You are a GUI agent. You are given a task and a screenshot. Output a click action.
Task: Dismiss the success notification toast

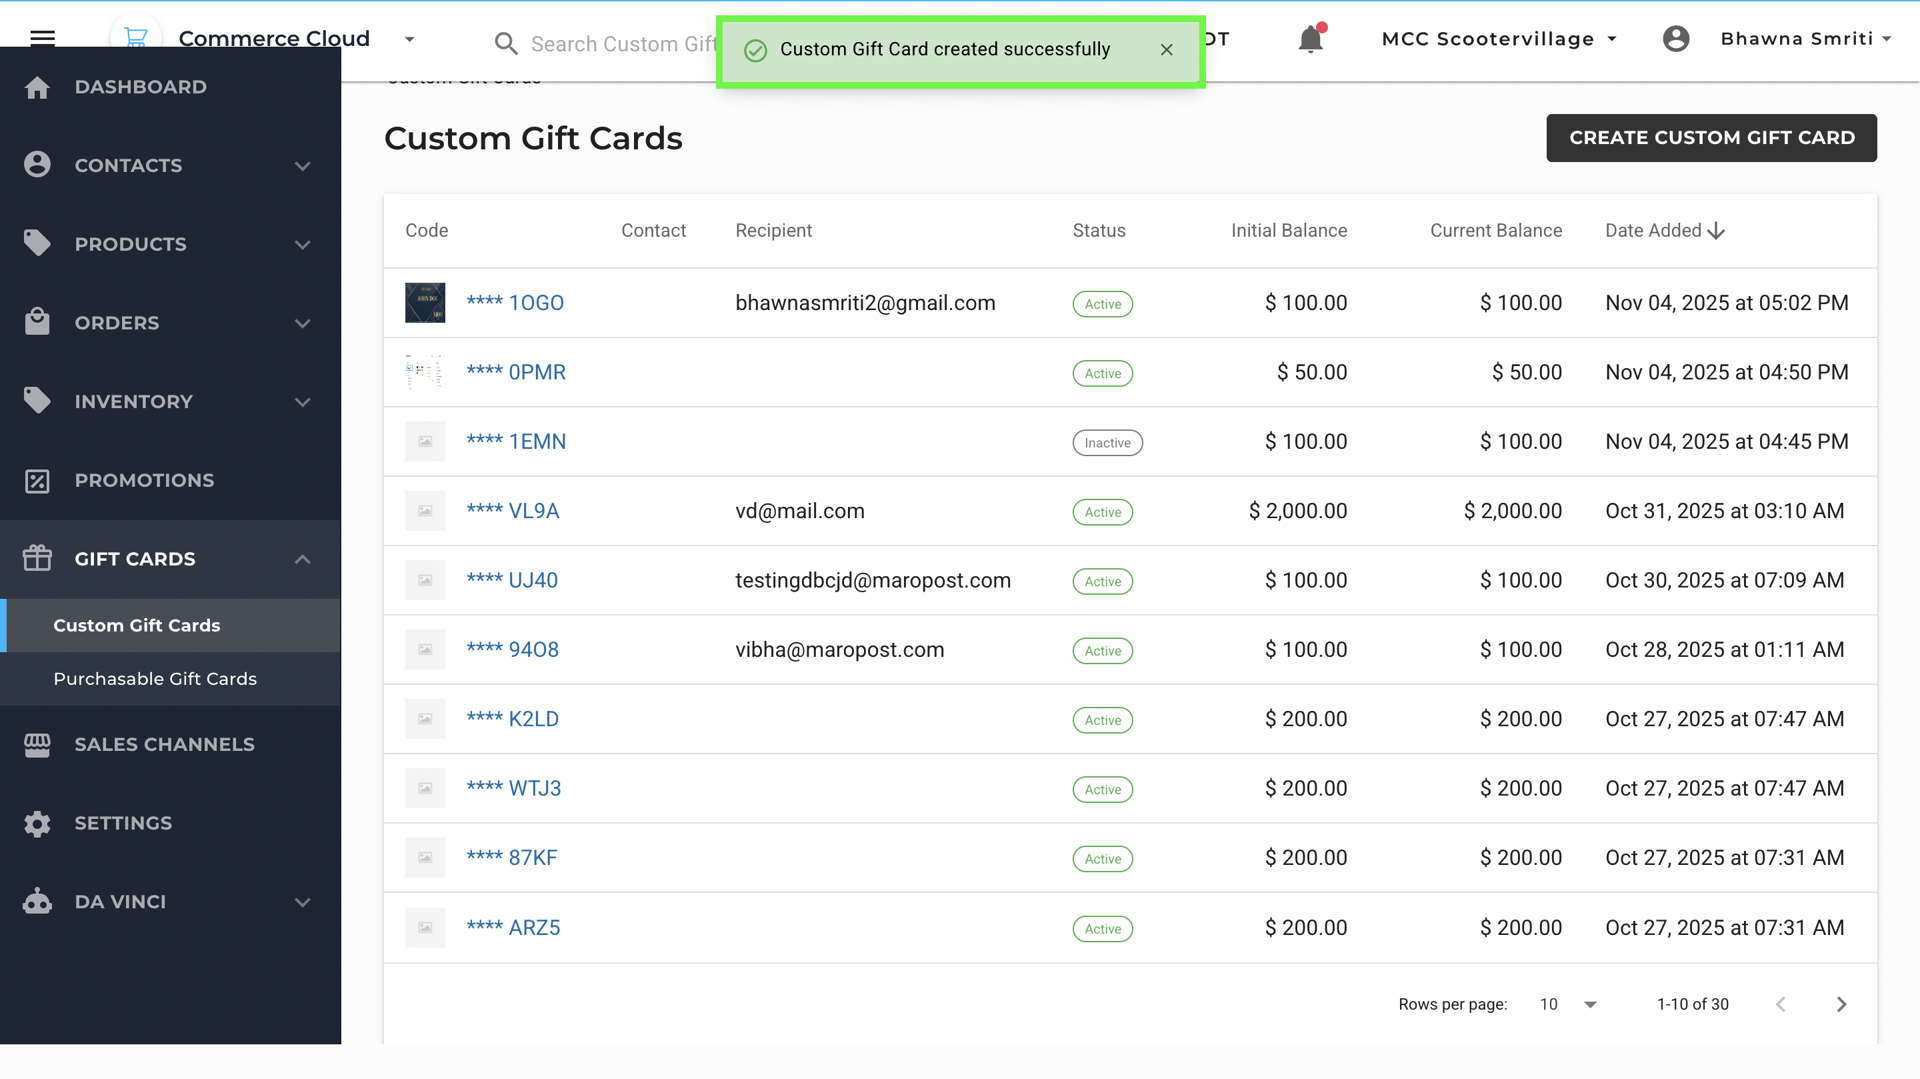[1166, 50]
